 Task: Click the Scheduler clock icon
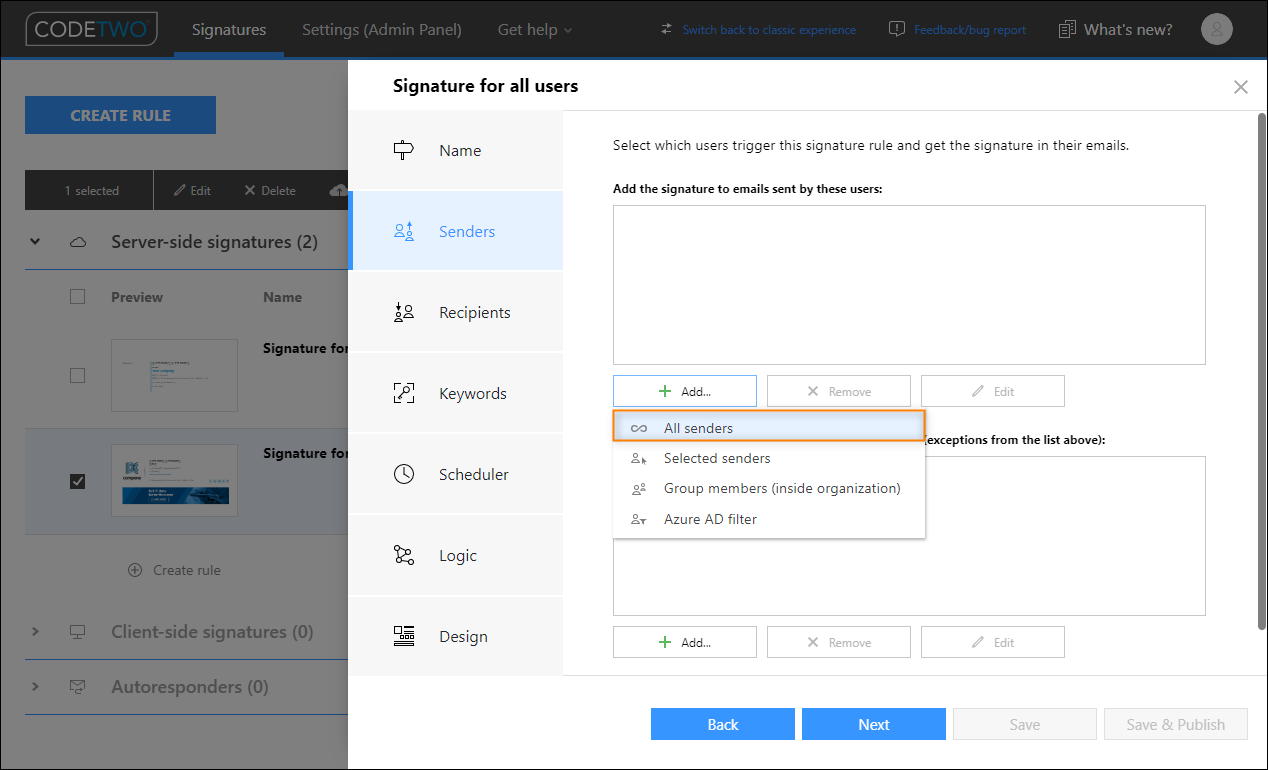pos(404,475)
